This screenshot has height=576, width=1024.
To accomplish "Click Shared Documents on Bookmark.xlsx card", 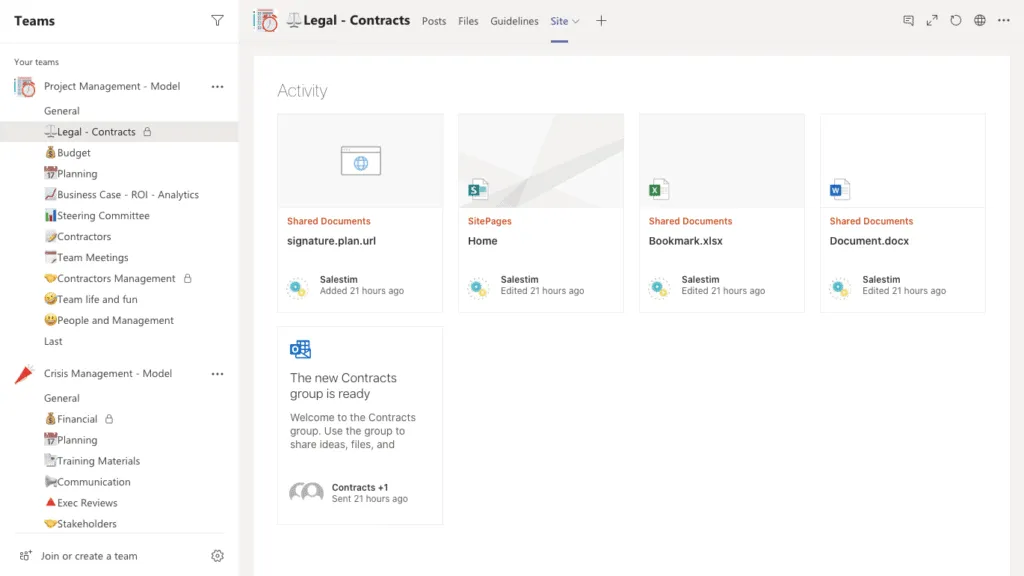I will pos(690,221).
